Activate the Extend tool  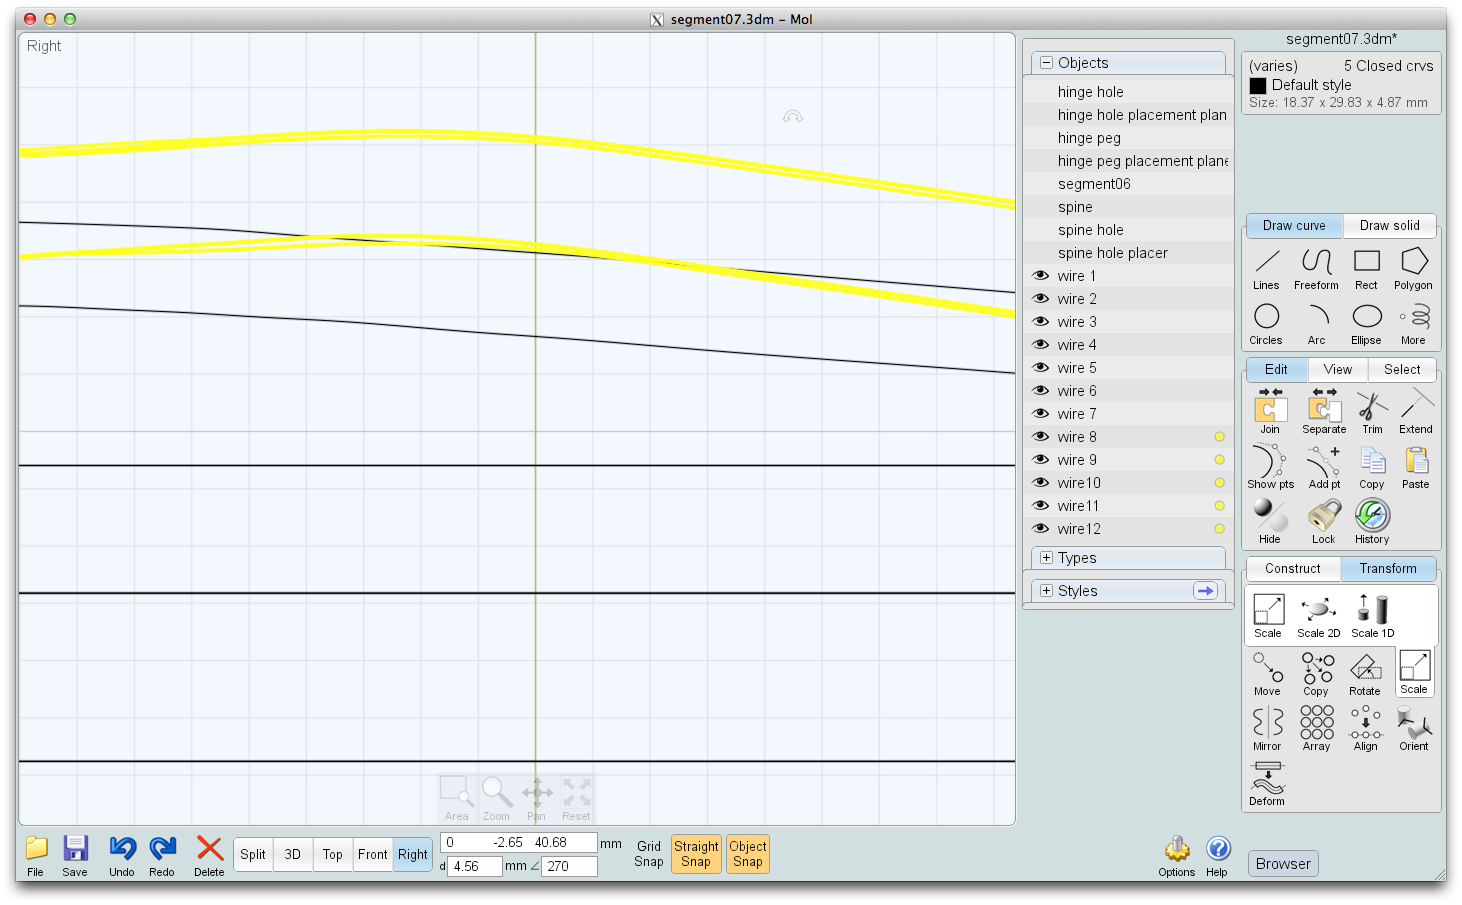(x=1416, y=411)
